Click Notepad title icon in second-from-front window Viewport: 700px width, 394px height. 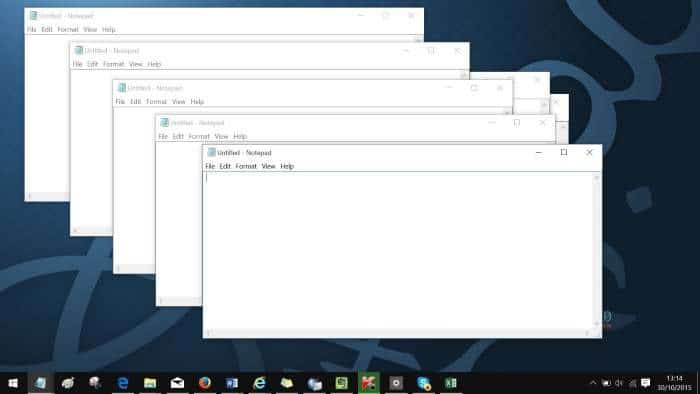pyautogui.click(x=164, y=122)
